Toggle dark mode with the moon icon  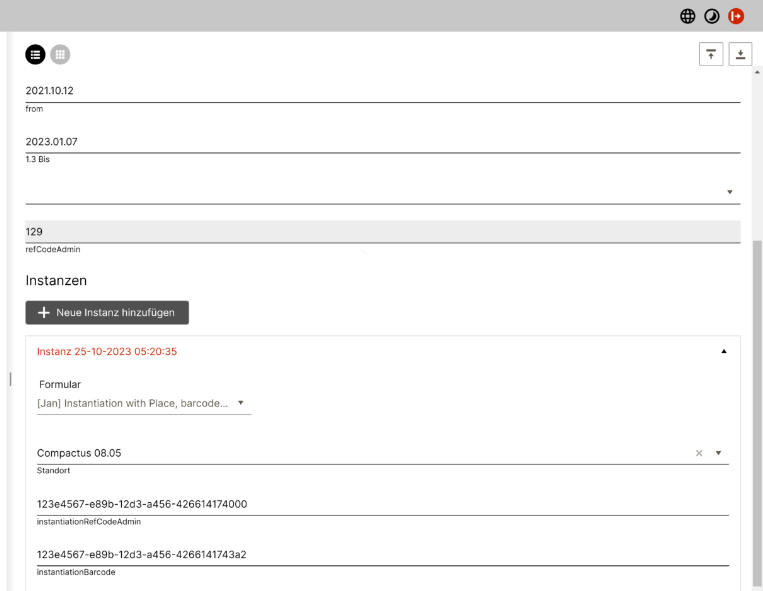tap(712, 16)
